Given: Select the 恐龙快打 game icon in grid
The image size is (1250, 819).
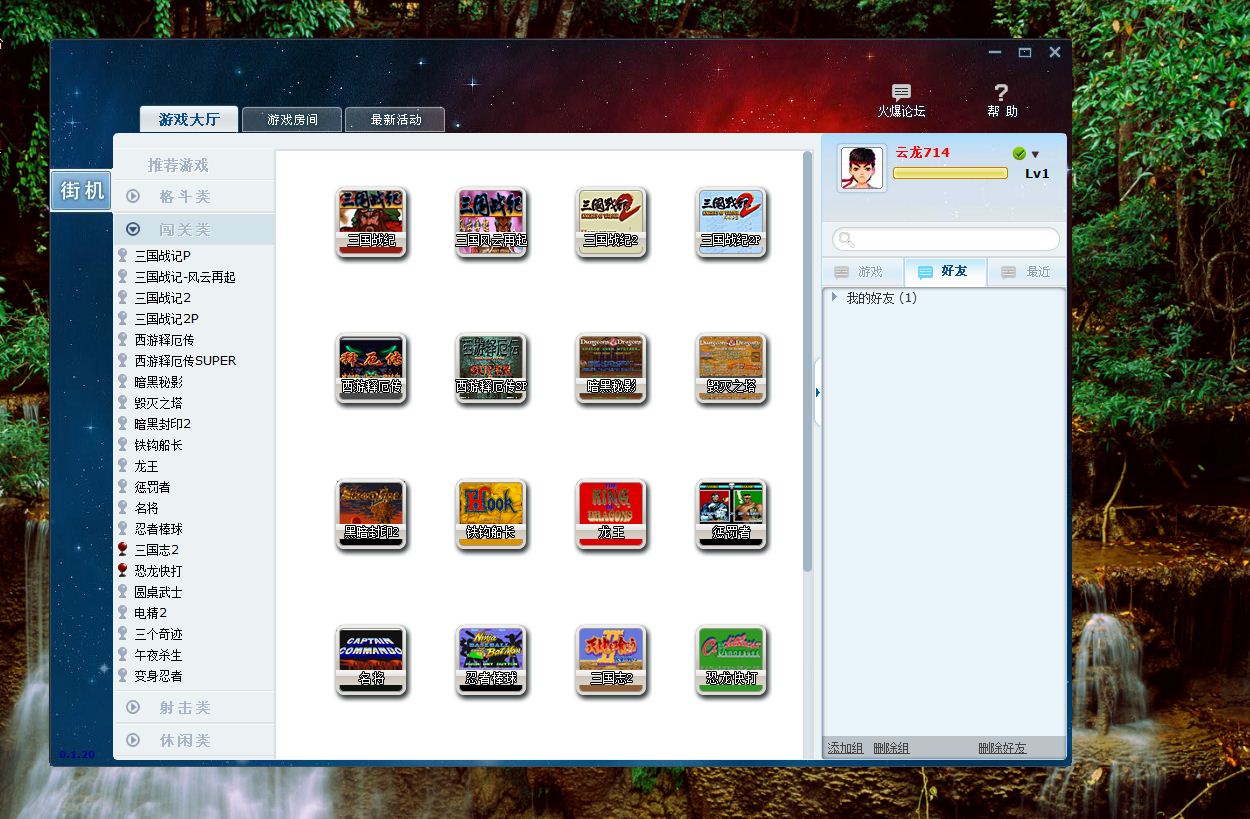Looking at the screenshot, I should pos(731,660).
